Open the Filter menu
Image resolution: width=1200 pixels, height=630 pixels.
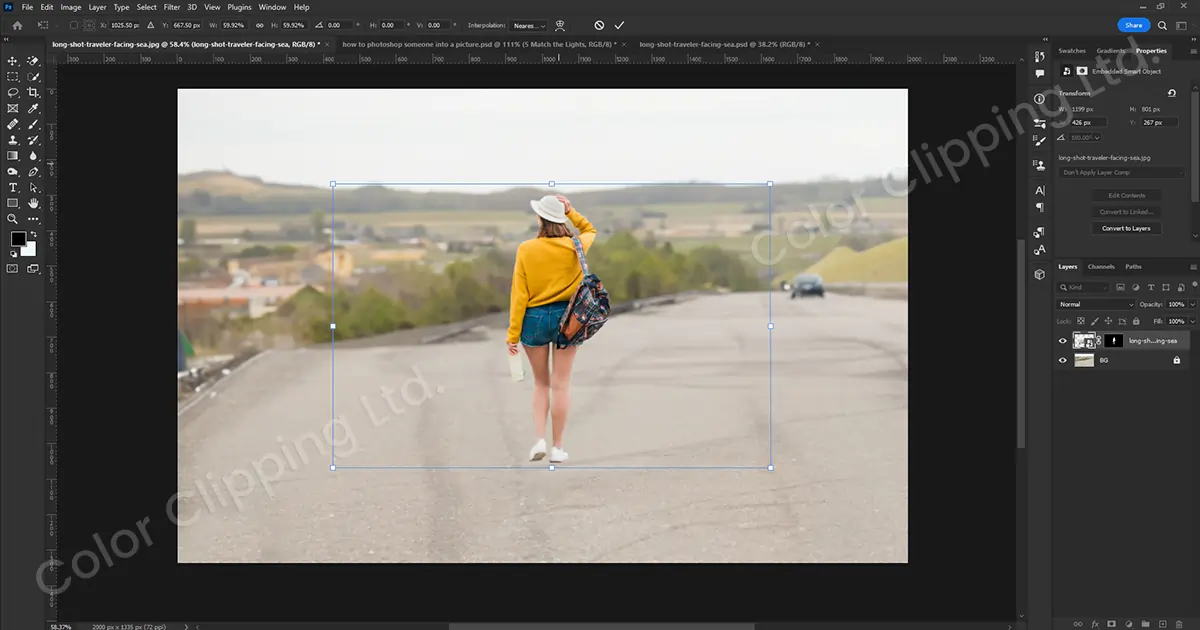click(x=173, y=7)
